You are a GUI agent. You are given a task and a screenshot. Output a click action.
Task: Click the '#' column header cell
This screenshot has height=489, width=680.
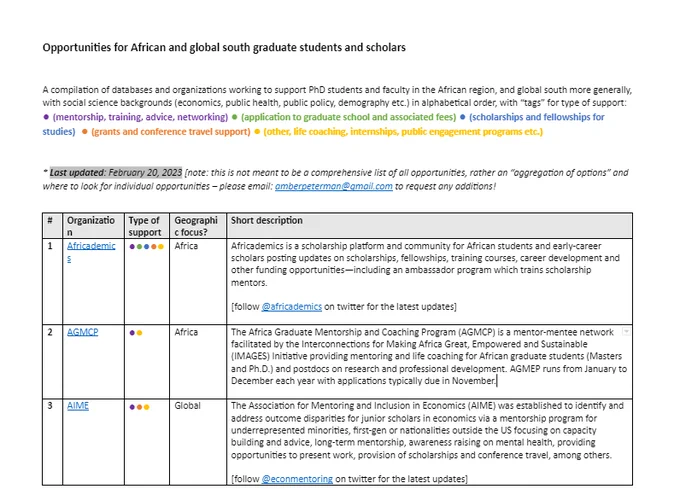52,225
